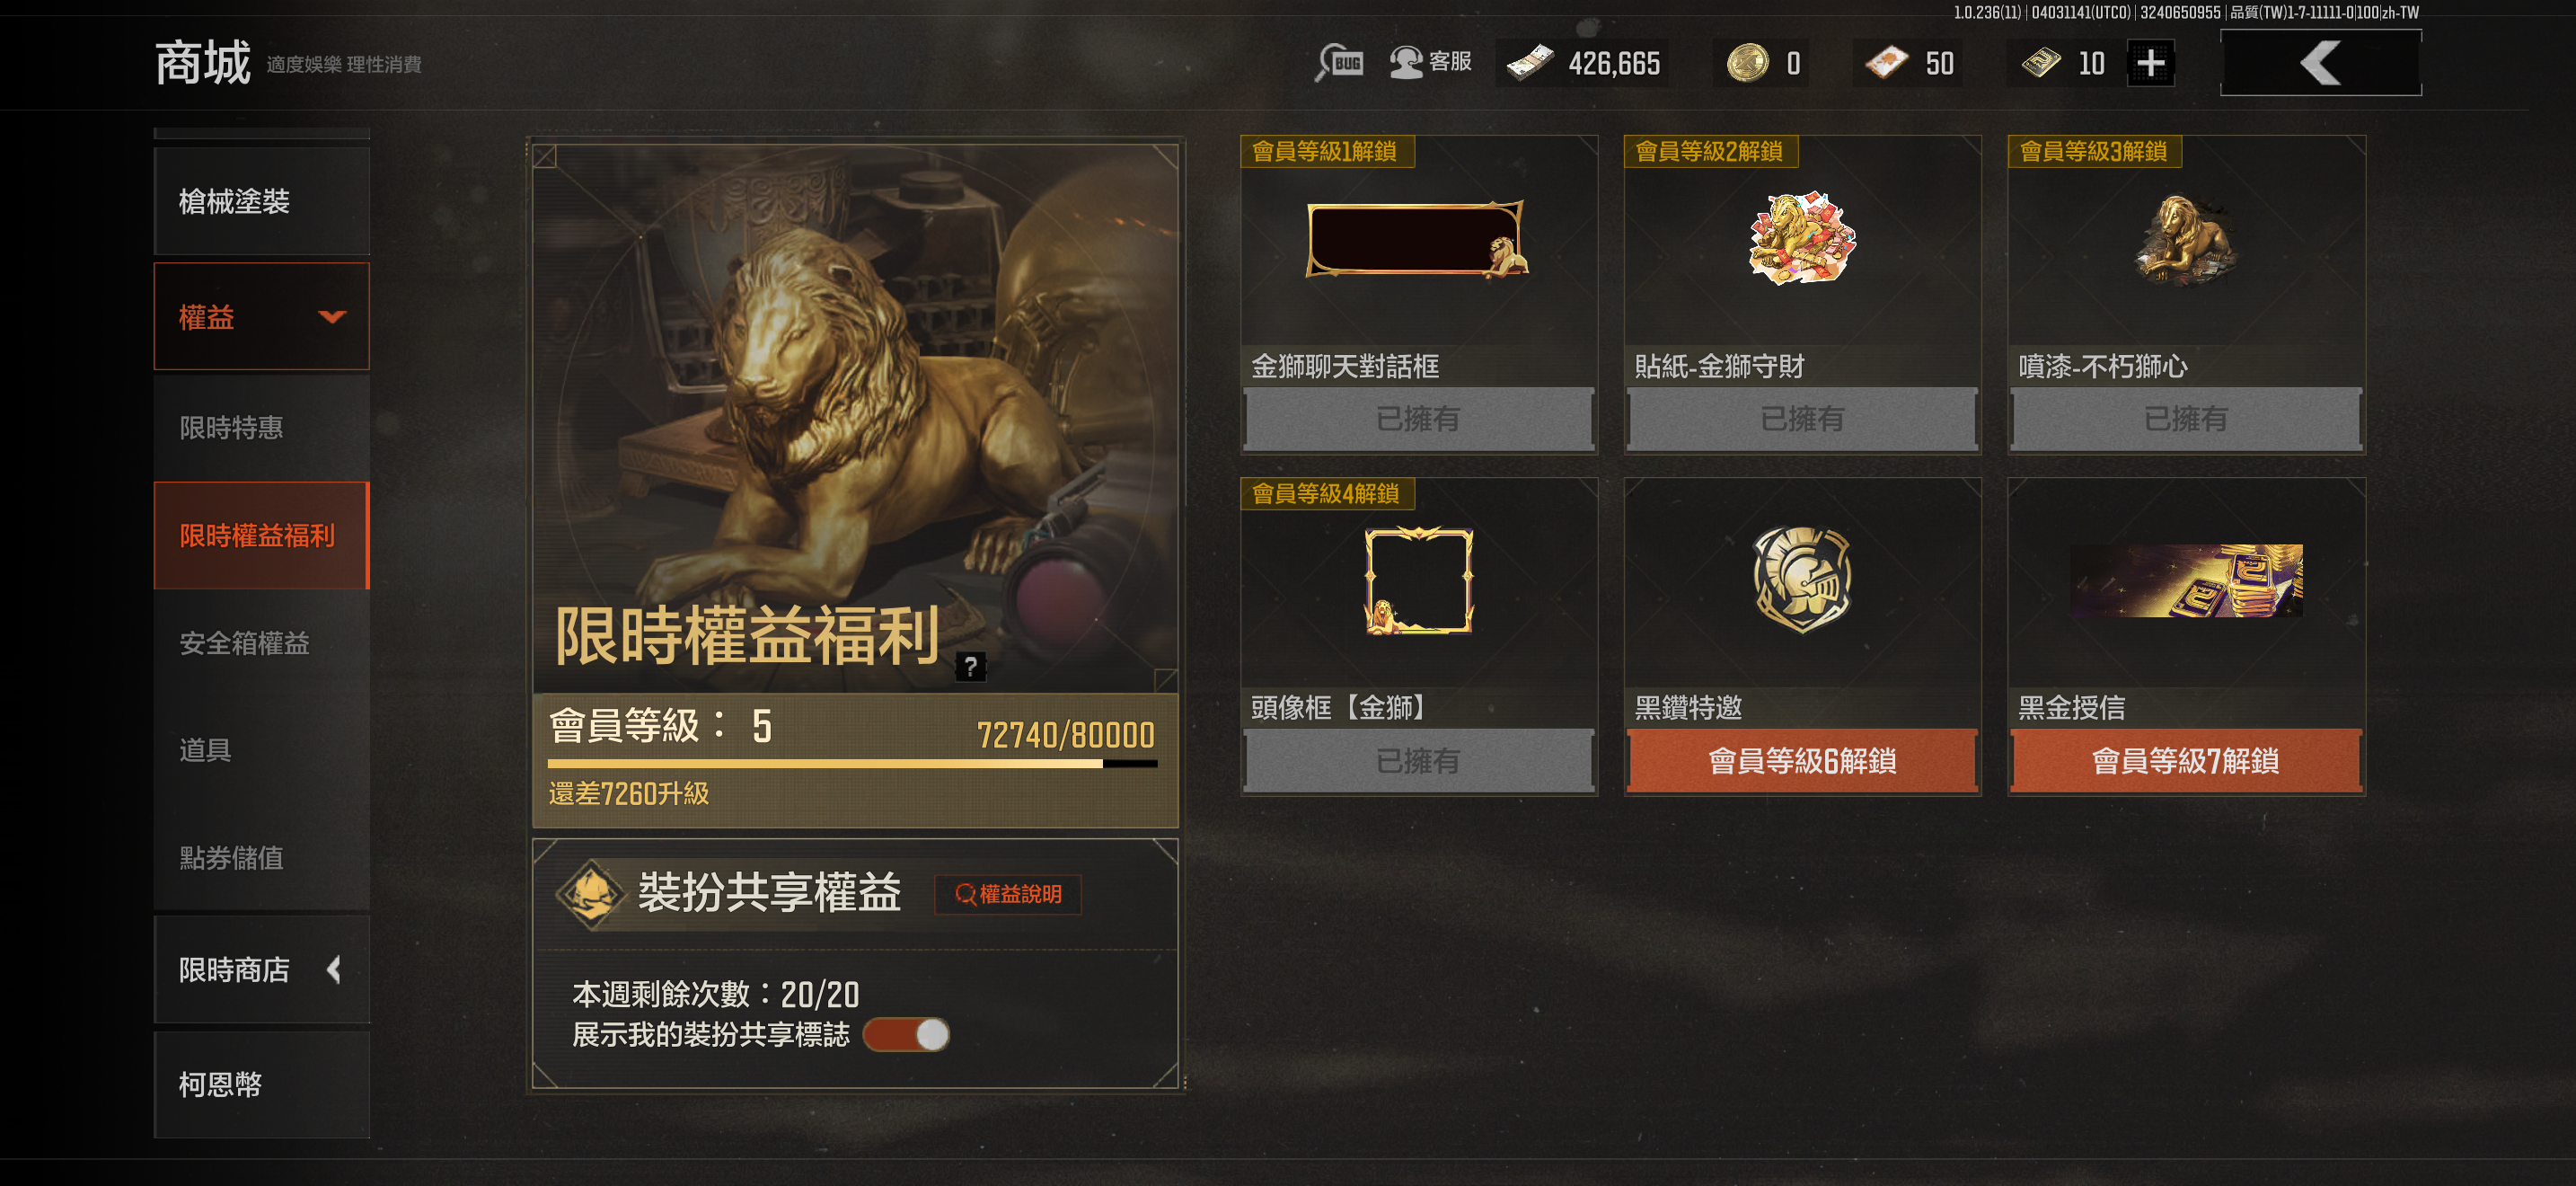Click the gold coin currency icon
This screenshot has width=2576, height=1186.
[x=1747, y=63]
